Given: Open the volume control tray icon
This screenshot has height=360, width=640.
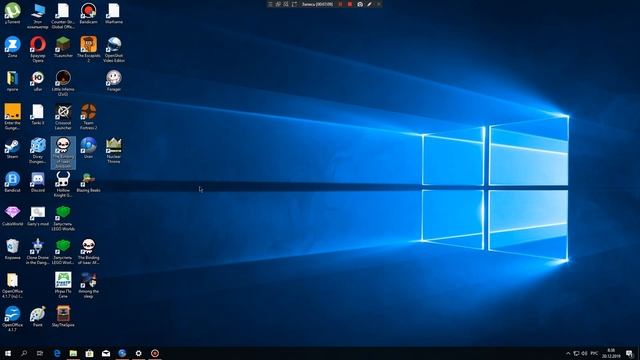Looking at the screenshot, I should 584,353.
